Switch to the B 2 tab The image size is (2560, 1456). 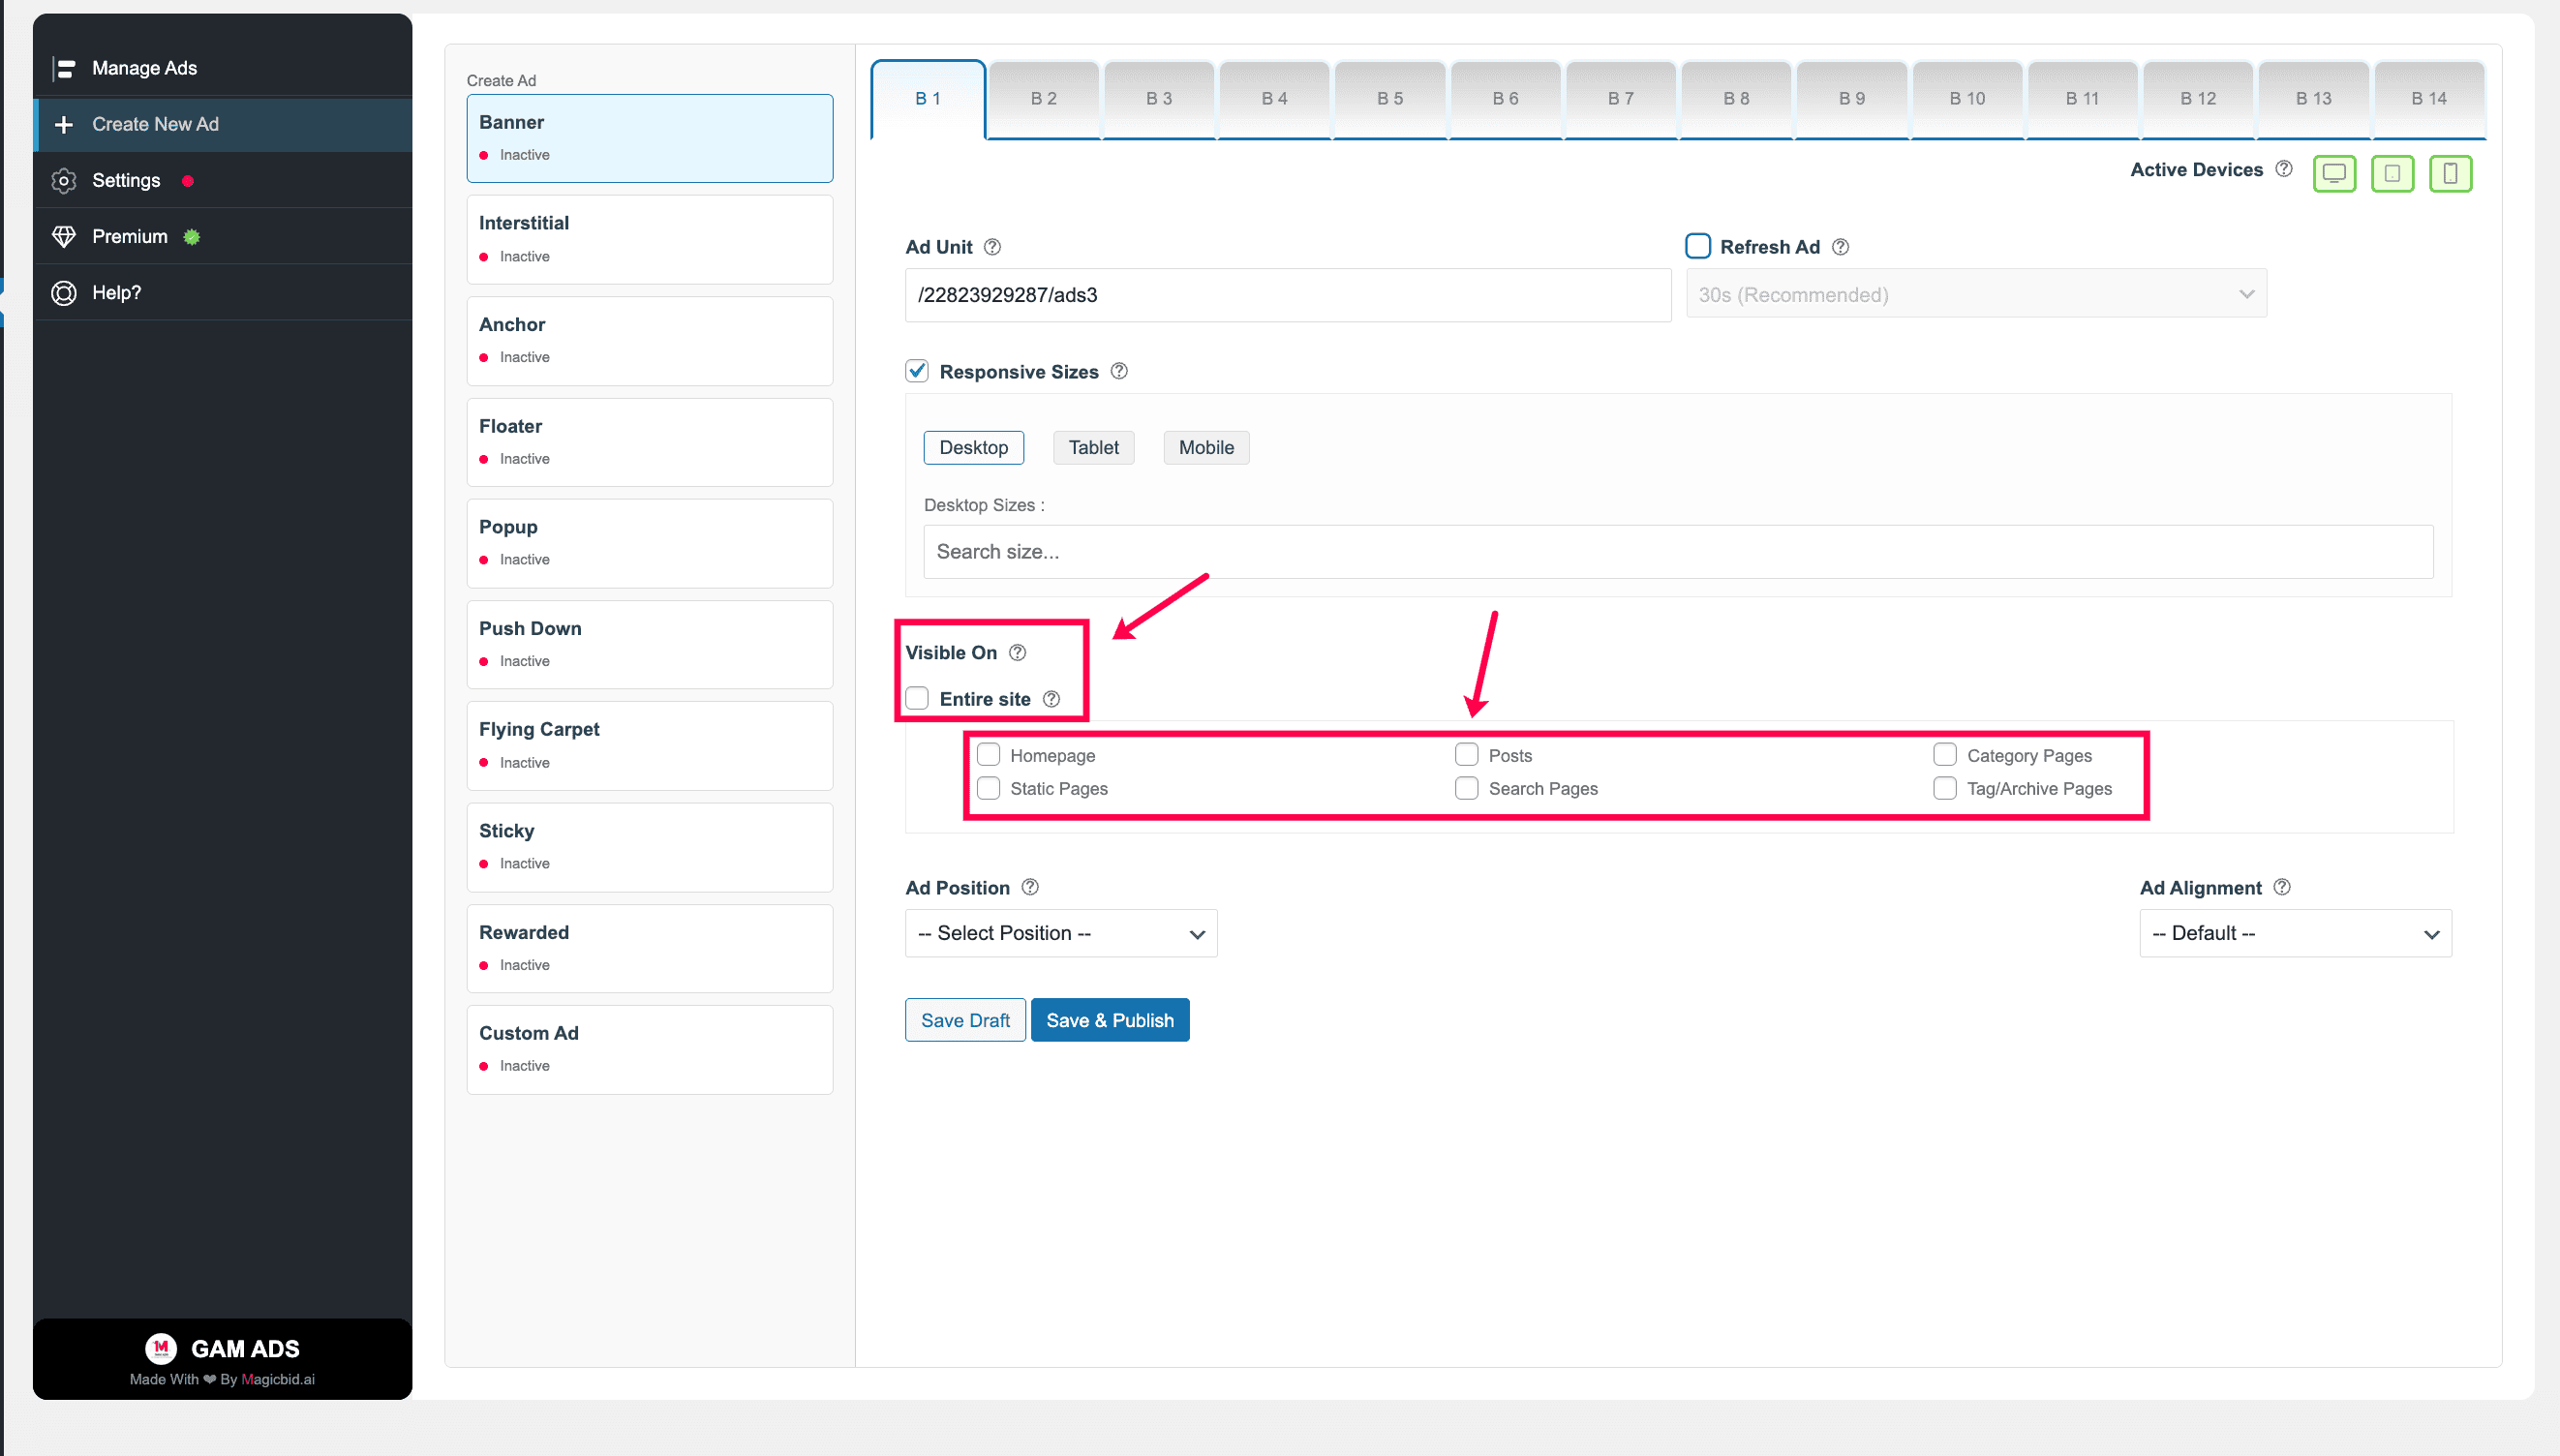tap(1043, 98)
